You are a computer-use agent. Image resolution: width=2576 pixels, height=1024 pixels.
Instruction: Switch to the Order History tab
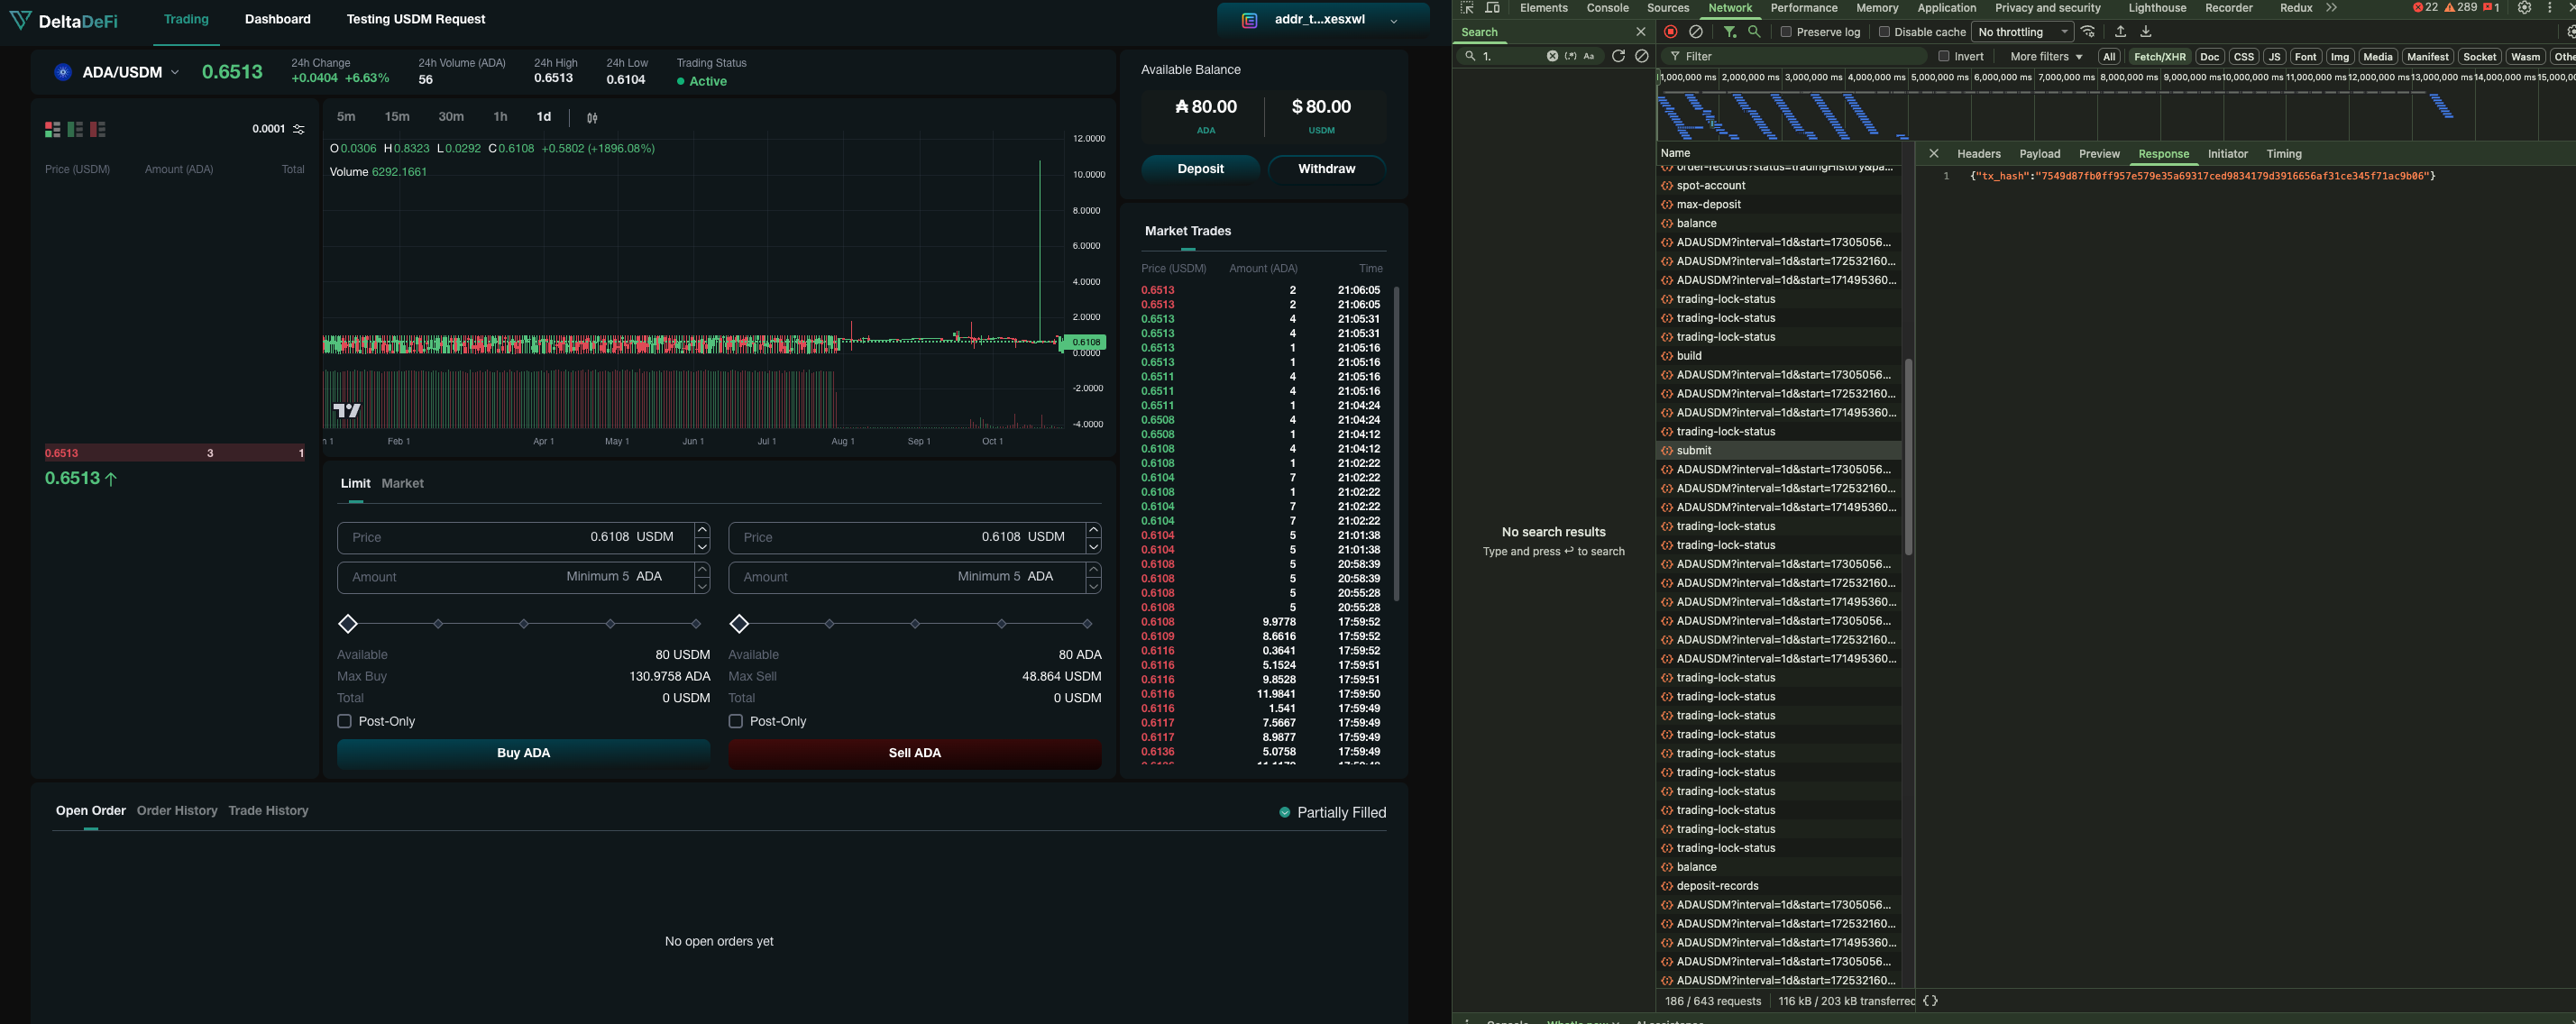pos(177,811)
